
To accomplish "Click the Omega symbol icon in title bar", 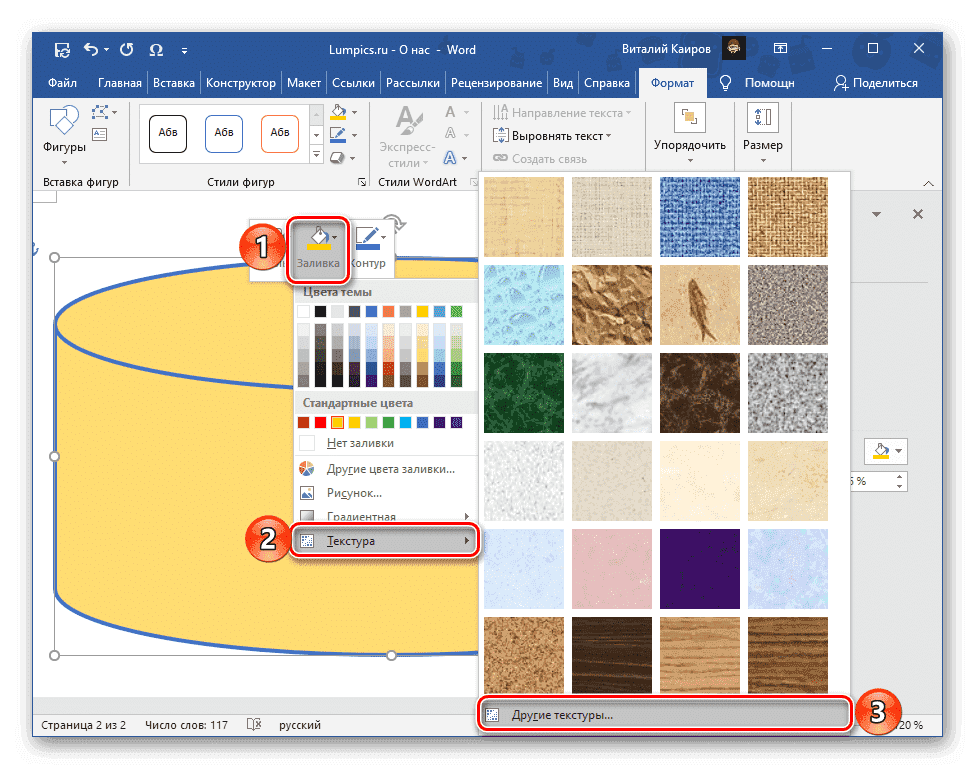I will tap(156, 49).
